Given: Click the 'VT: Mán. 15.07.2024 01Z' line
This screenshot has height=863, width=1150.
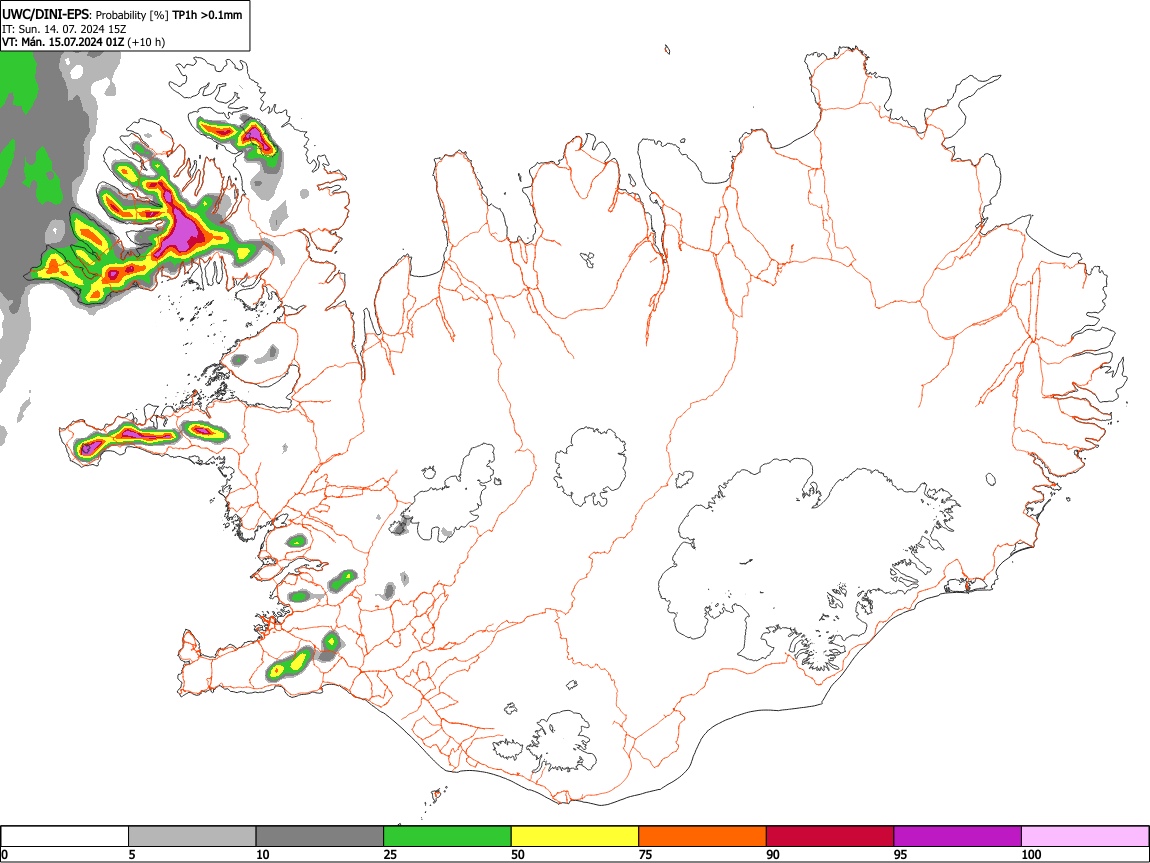Looking at the screenshot, I should click(63, 42).
